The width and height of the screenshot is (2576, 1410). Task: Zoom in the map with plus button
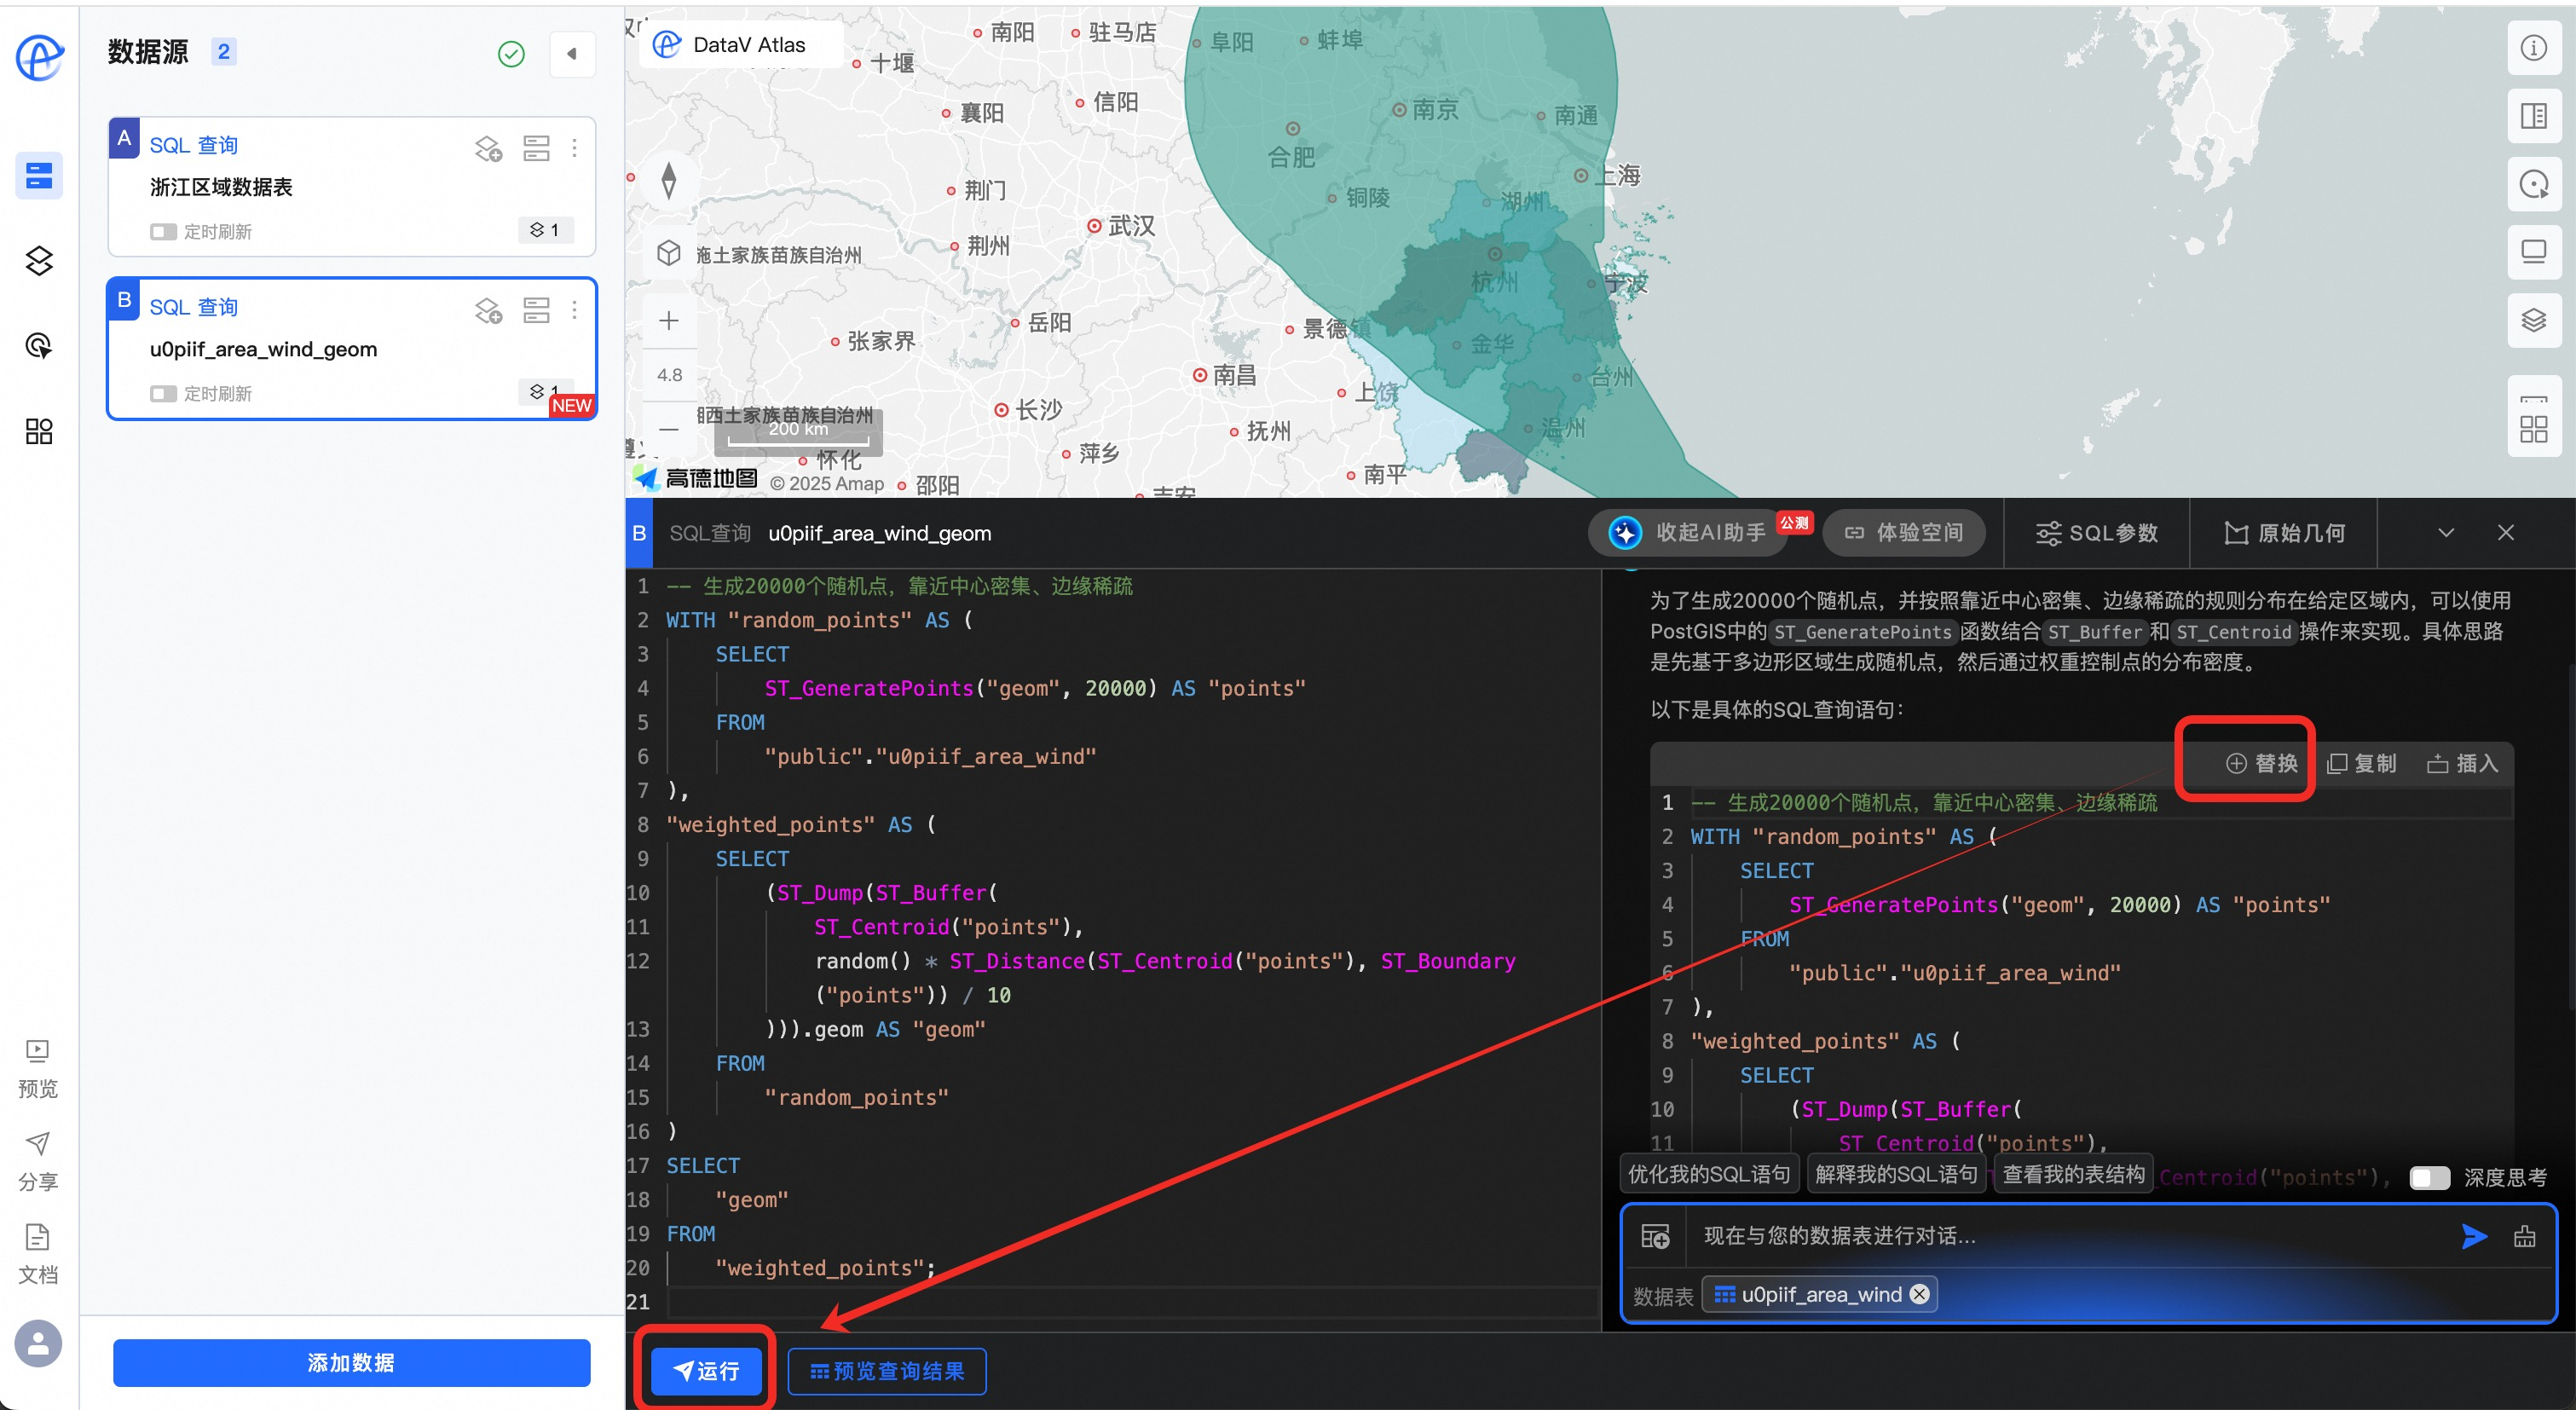point(669,320)
